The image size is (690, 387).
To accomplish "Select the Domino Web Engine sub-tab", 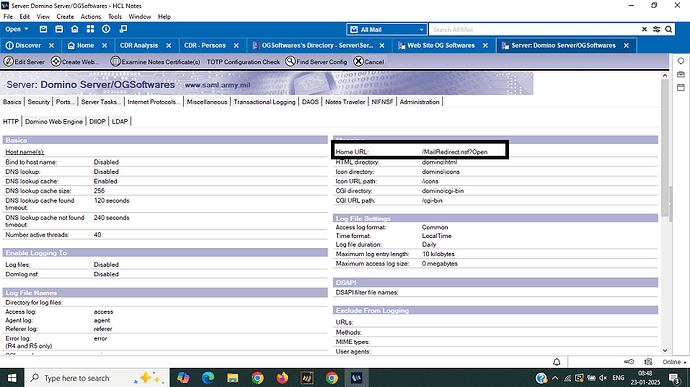I will 54,122.
